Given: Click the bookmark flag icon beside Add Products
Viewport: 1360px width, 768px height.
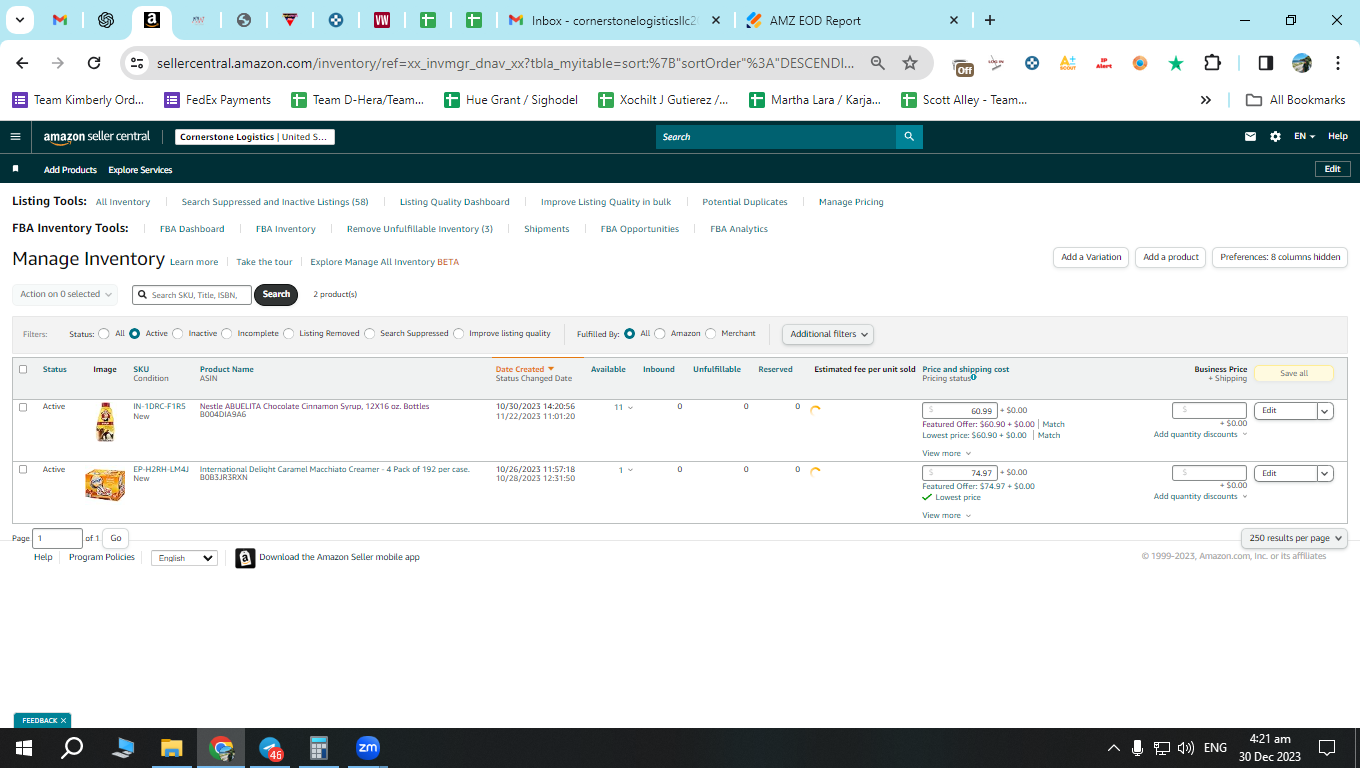Looking at the screenshot, I should click(16, 169).
